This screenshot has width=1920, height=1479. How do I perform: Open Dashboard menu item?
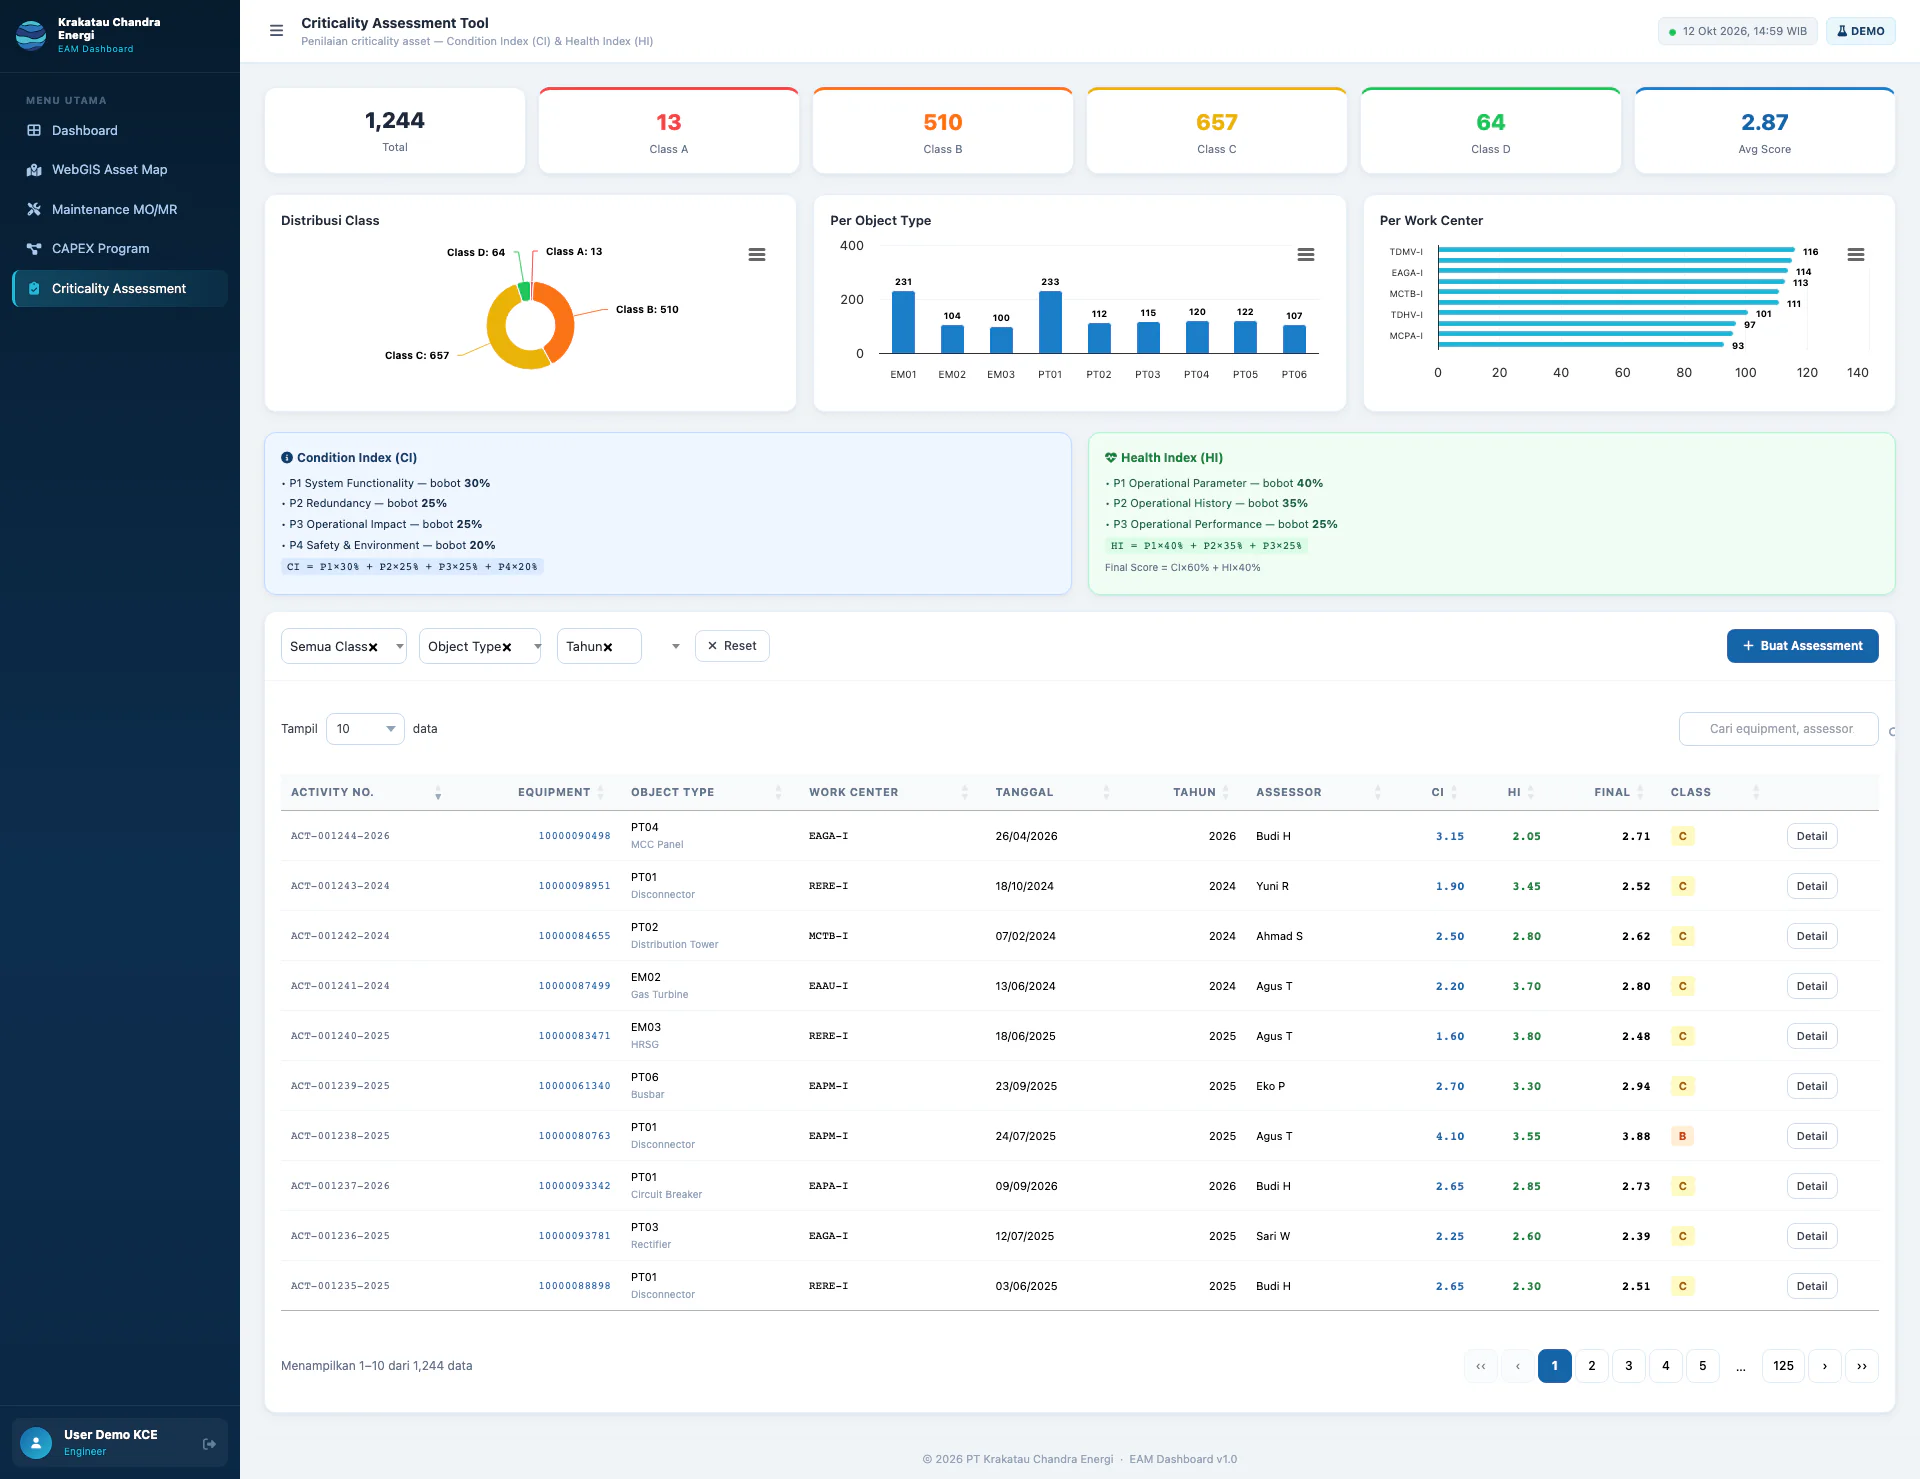120,130
